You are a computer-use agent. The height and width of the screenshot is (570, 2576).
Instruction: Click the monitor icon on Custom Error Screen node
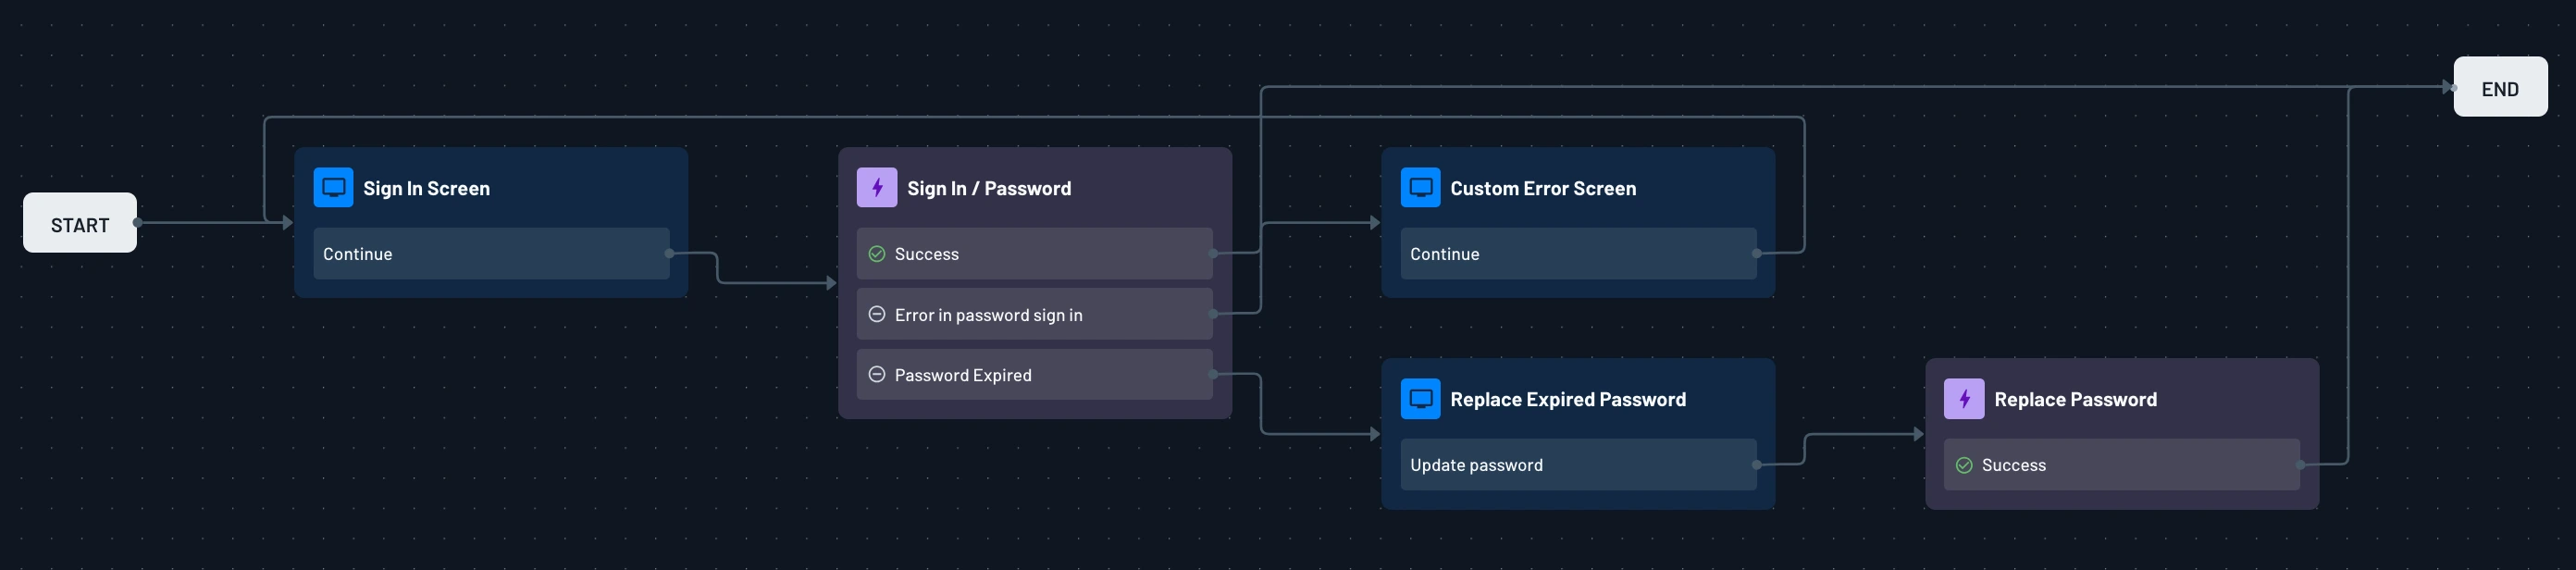coord(1419,187)
